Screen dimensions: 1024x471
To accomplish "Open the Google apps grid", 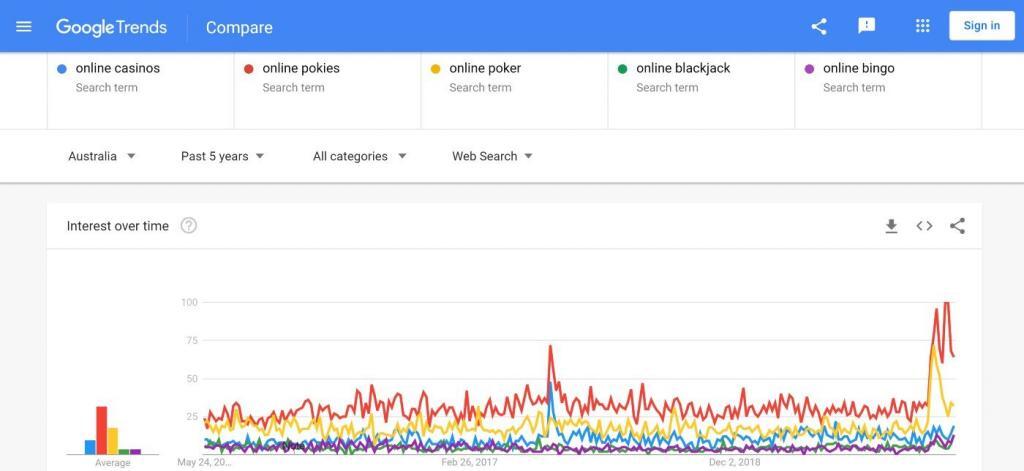I will [922, 26].
